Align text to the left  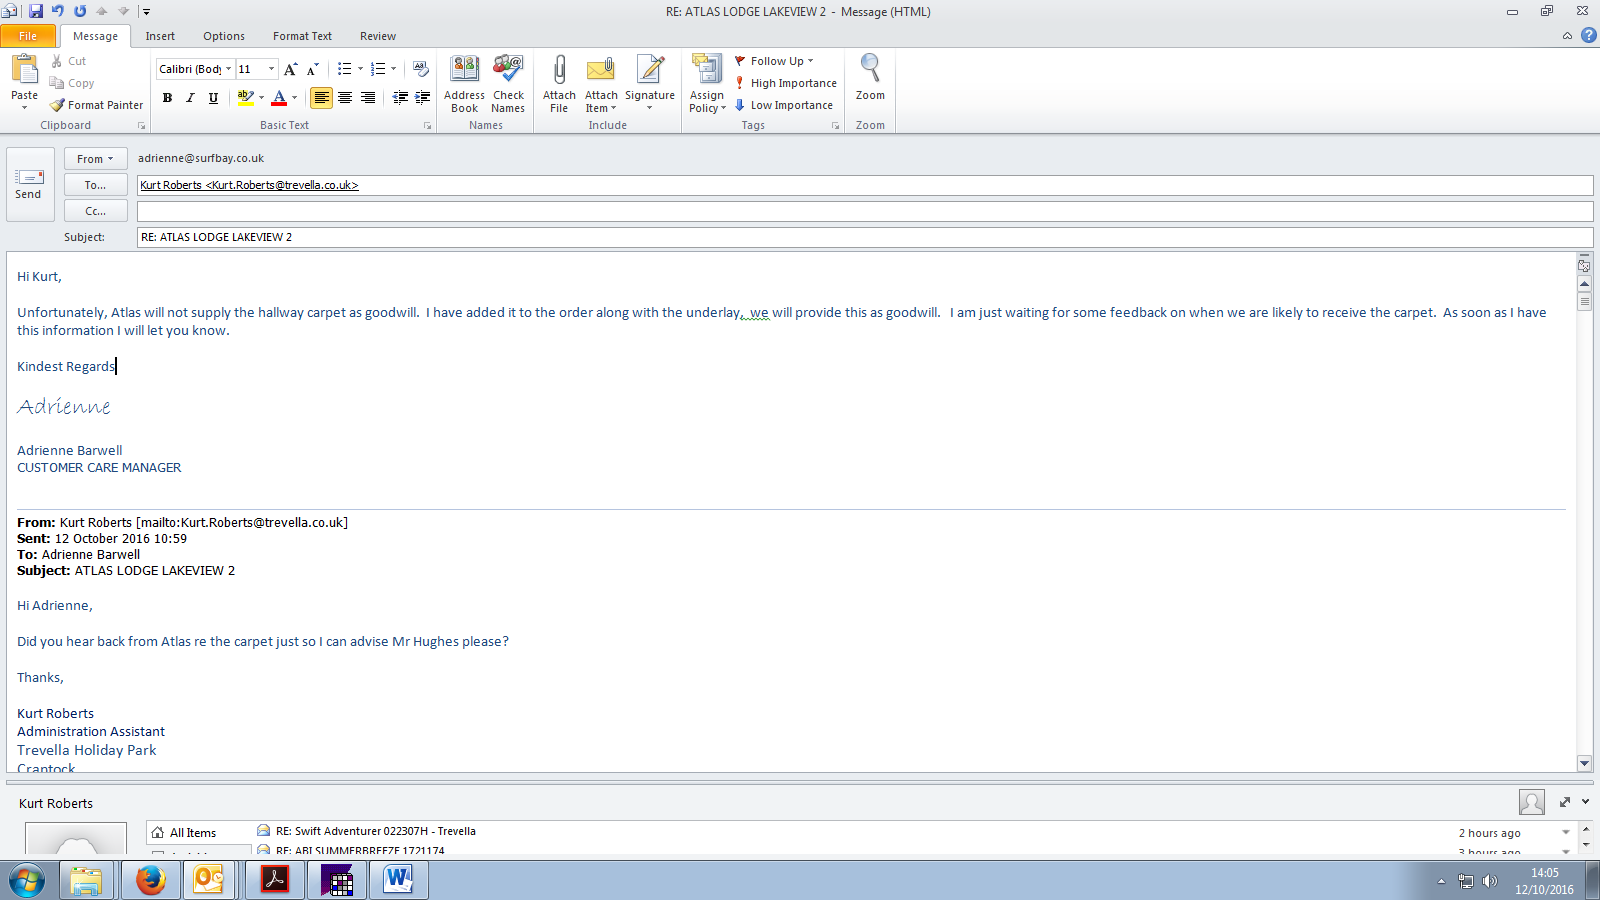321,98
